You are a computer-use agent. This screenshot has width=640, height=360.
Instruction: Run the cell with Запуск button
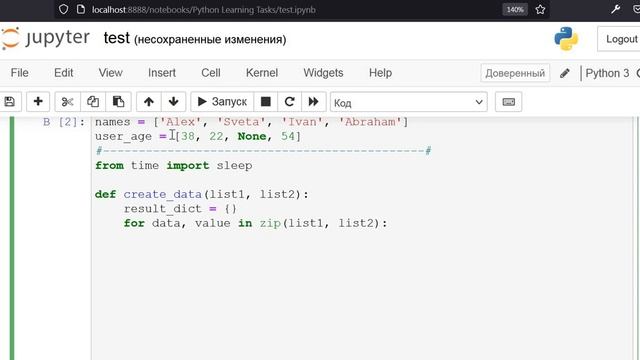coord(222,102)
